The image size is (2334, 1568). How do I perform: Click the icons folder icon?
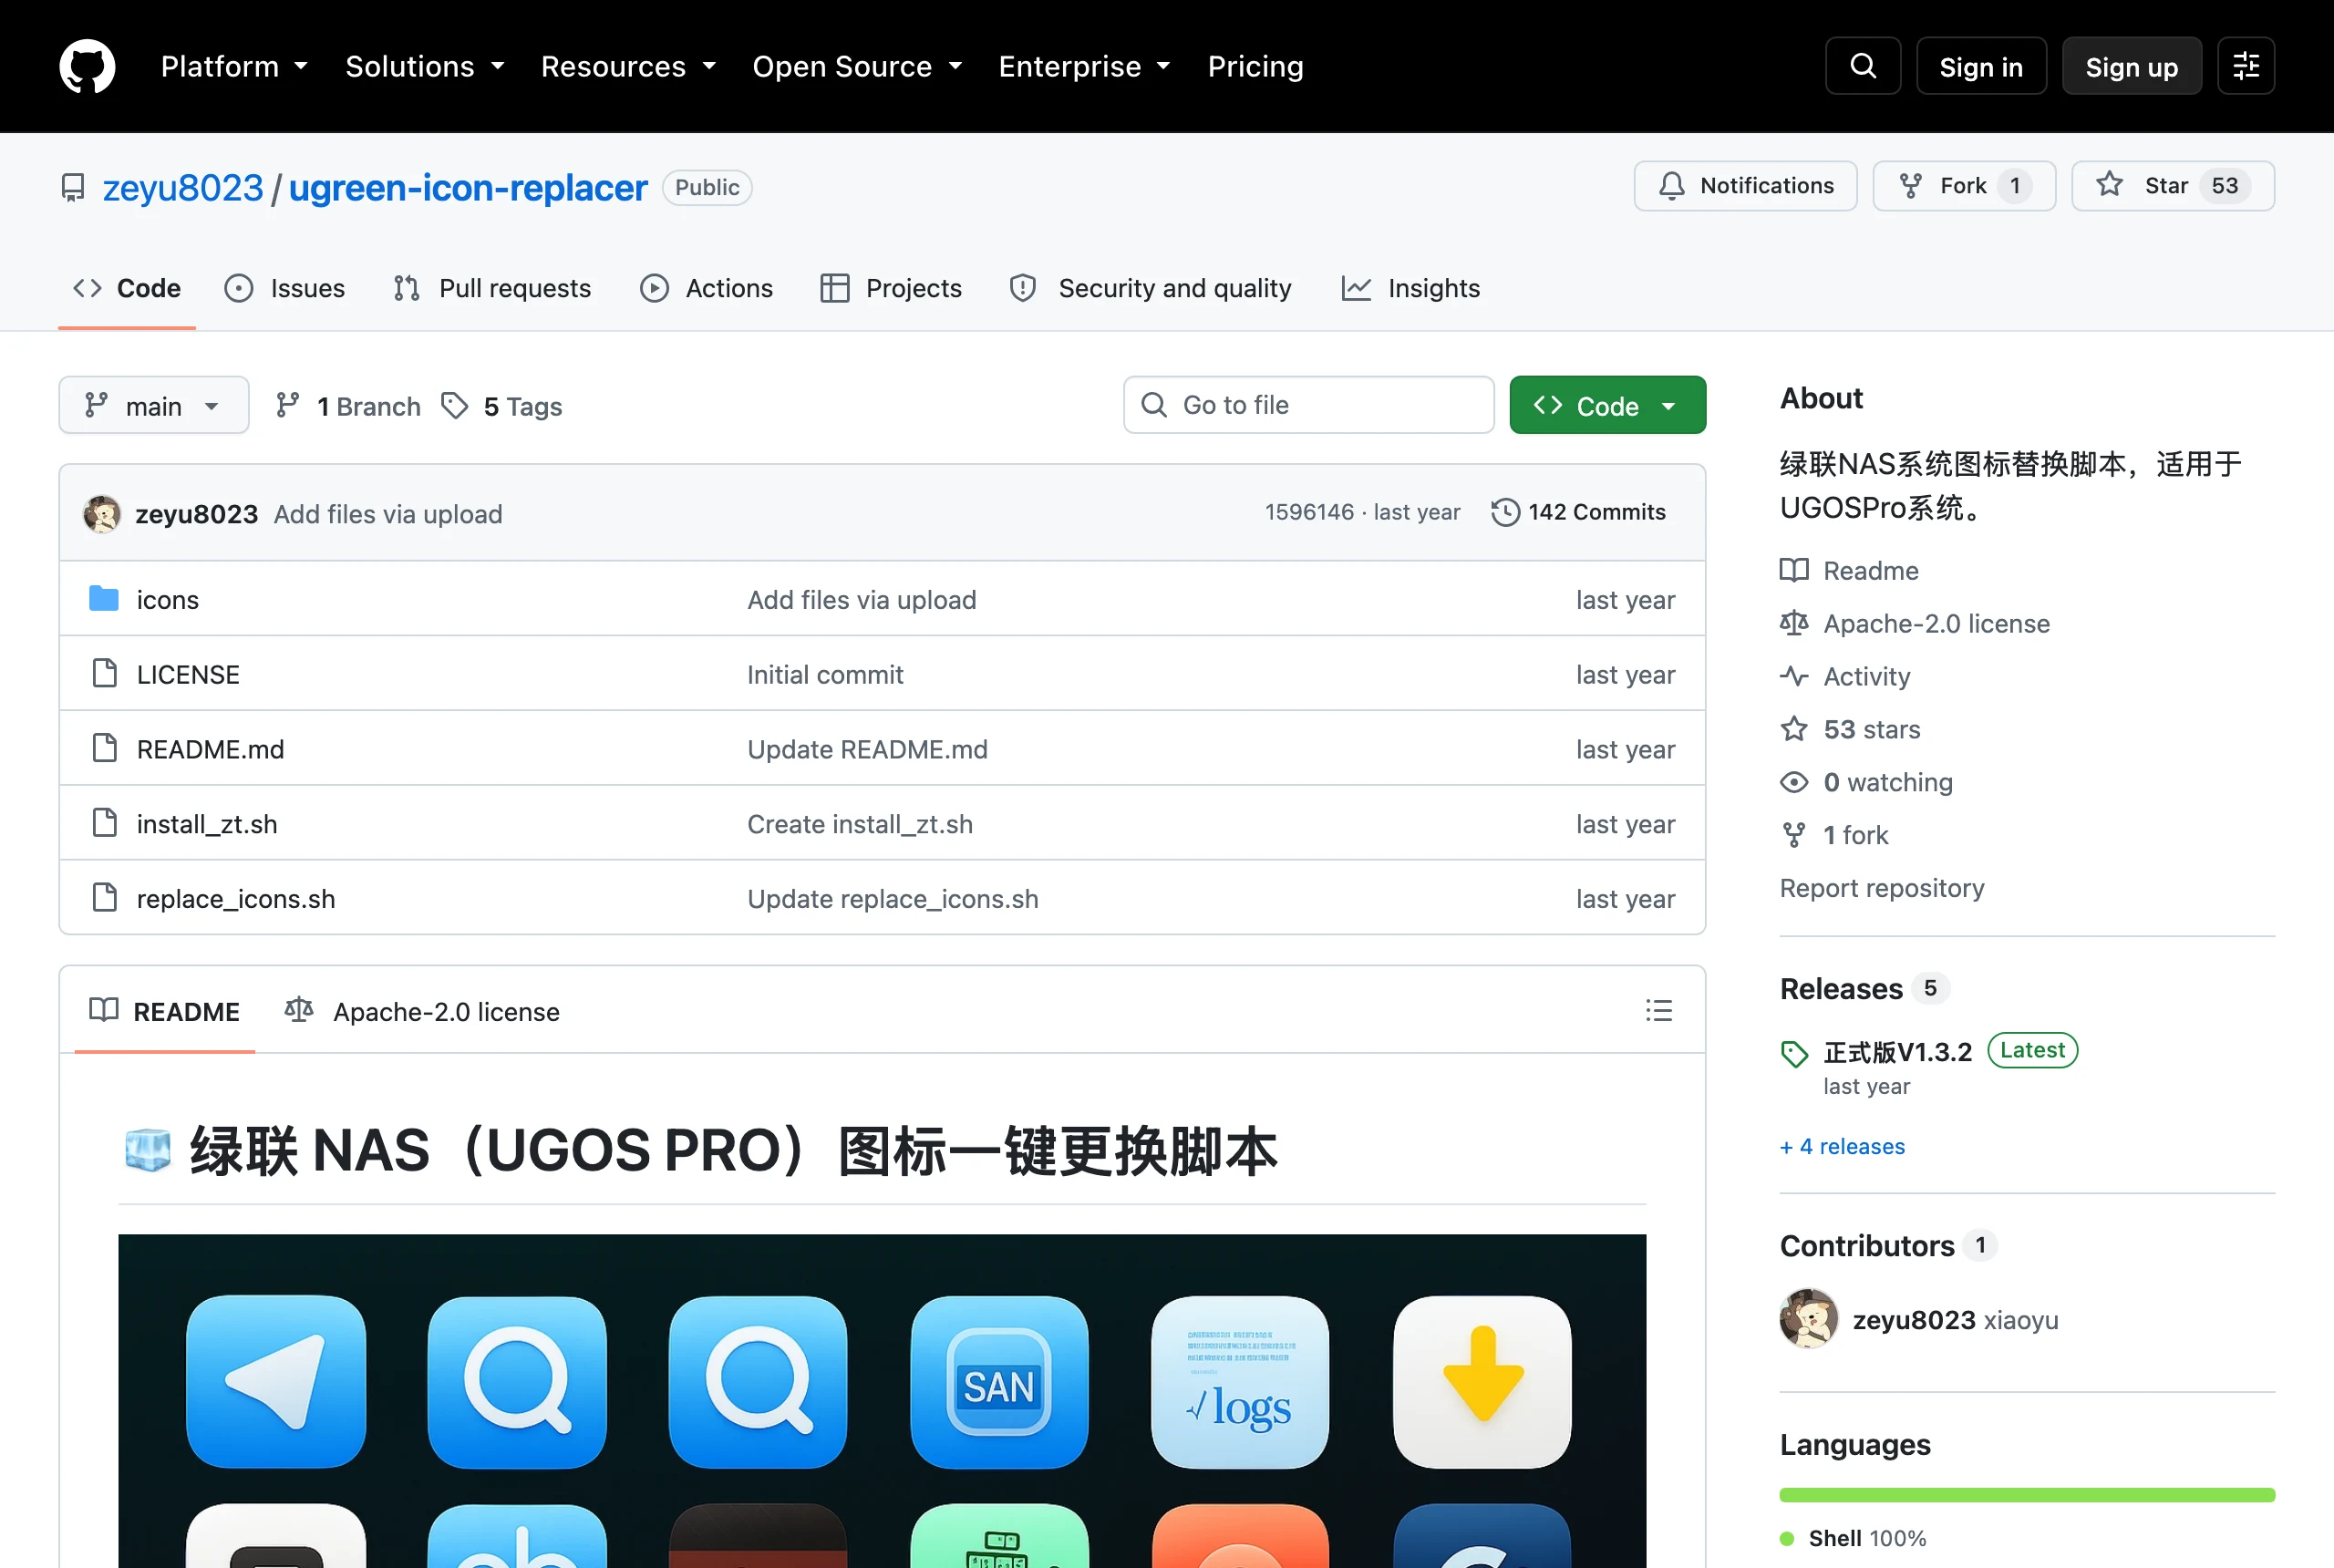(104, 599)
